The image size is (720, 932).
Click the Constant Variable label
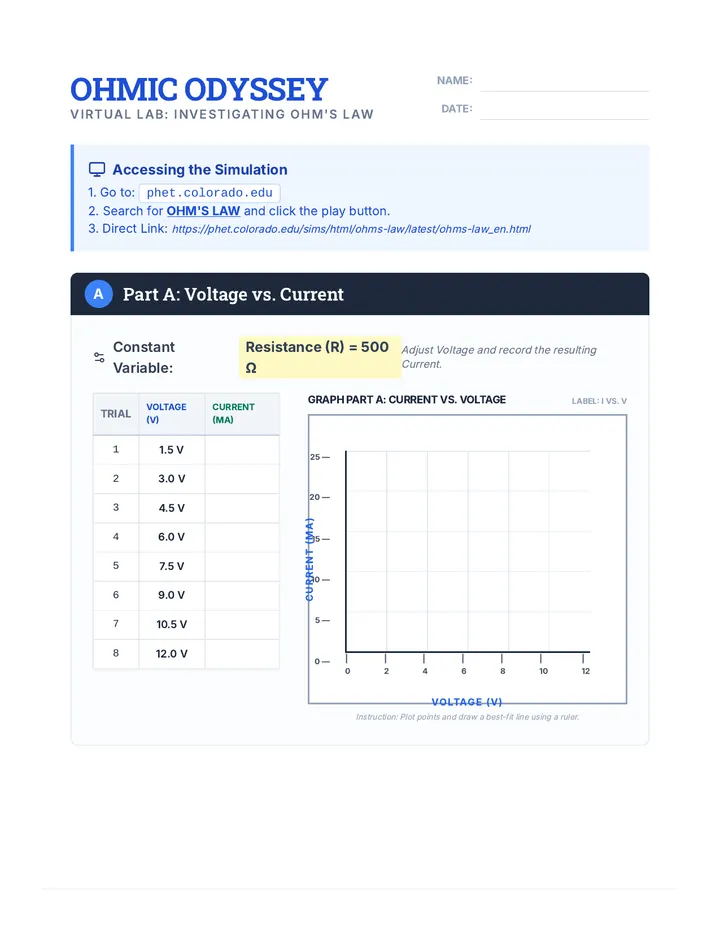(x=144, y=357)
